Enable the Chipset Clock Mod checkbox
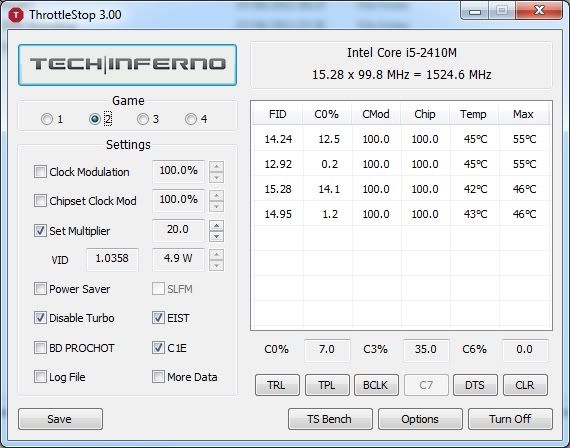Viewport: 570px width, 448px height. click(40, 200)
